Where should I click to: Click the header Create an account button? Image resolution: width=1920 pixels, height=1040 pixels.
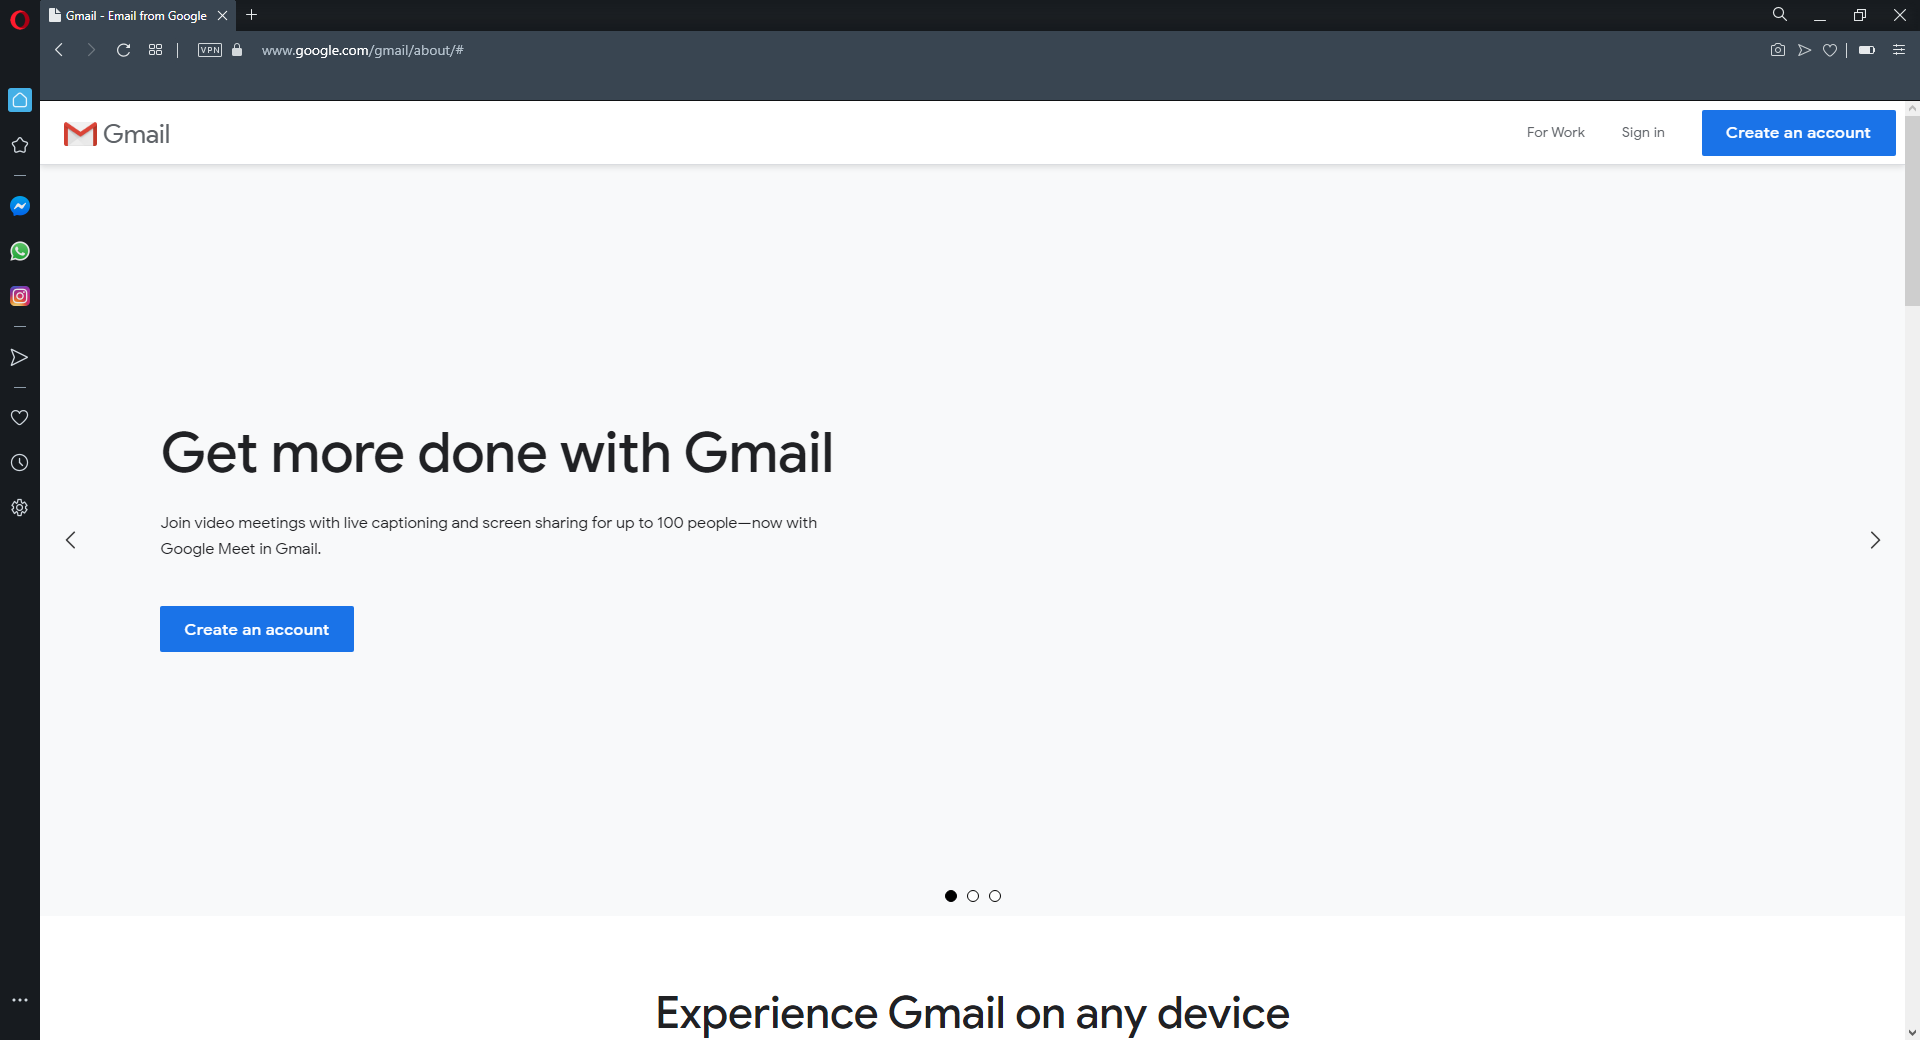[x=1798, y=133]
